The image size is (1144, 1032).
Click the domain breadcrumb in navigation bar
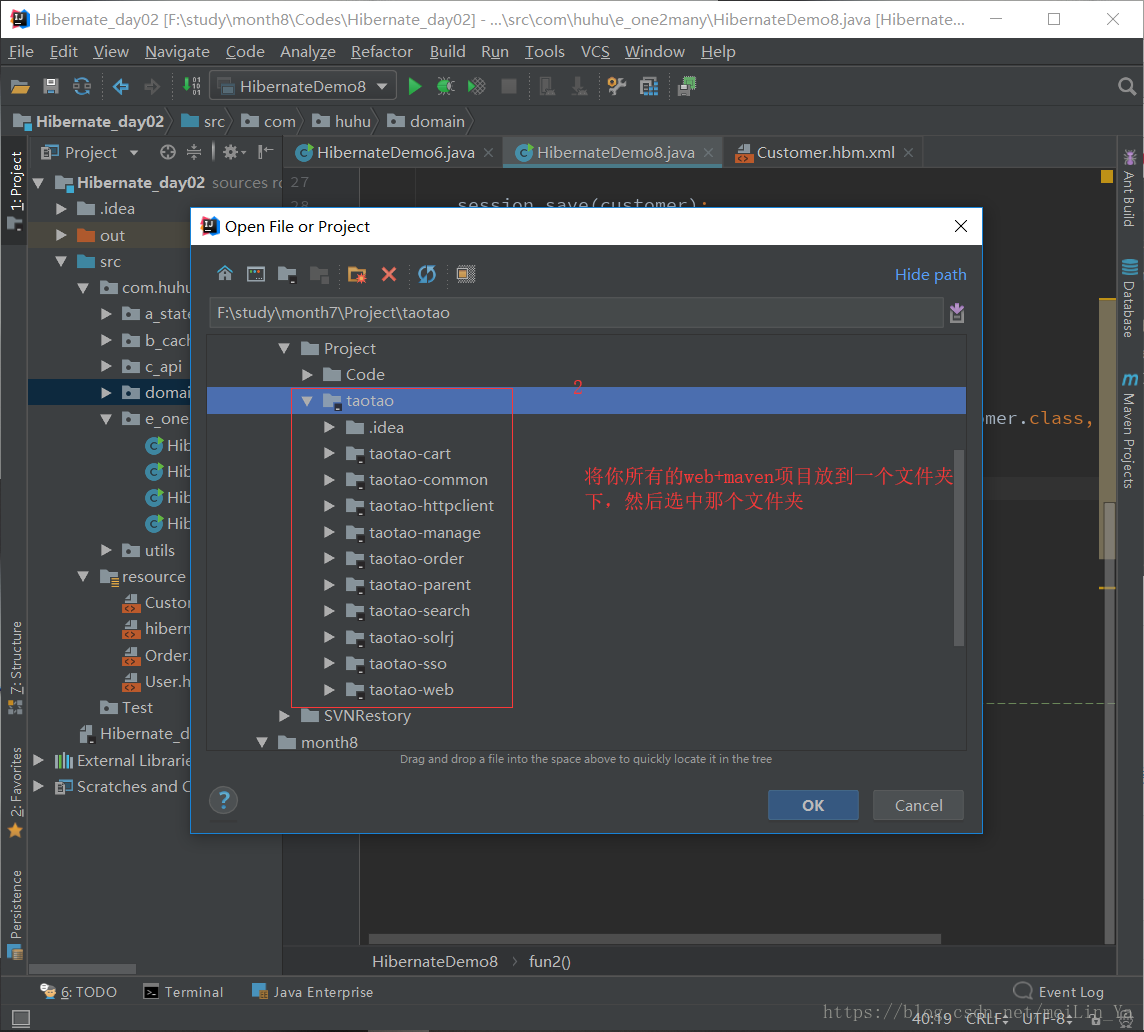[x=426, y=121]
